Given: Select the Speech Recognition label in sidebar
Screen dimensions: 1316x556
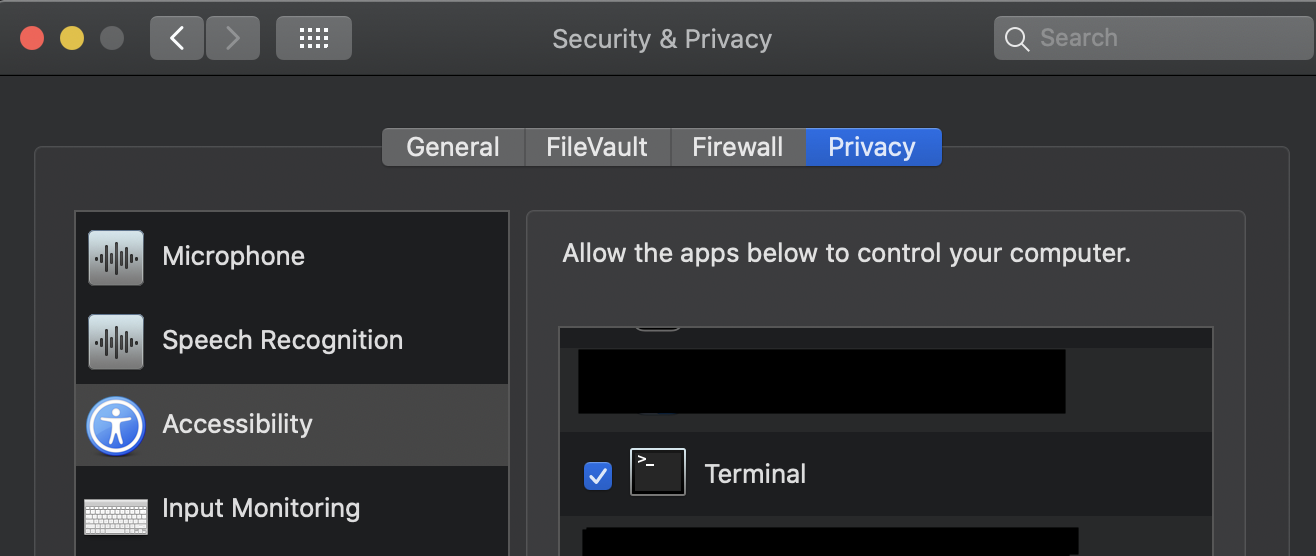Looking at the screenshot, I should [282, 340].
